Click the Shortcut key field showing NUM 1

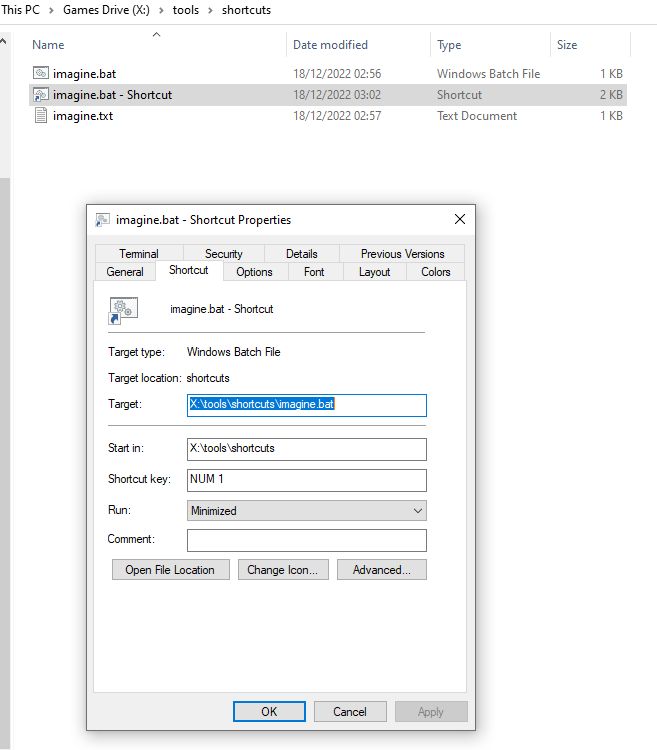coord(307,480)
